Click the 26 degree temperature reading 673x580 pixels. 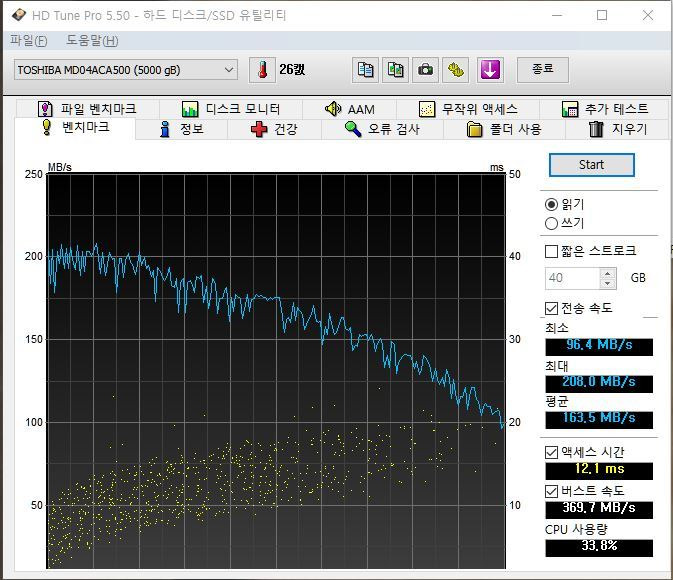pos(292,70)
